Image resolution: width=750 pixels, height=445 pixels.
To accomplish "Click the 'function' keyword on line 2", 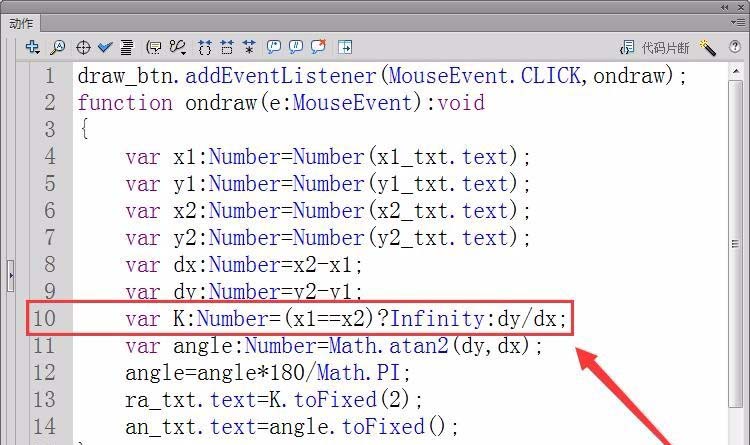I will coord(125,103).
